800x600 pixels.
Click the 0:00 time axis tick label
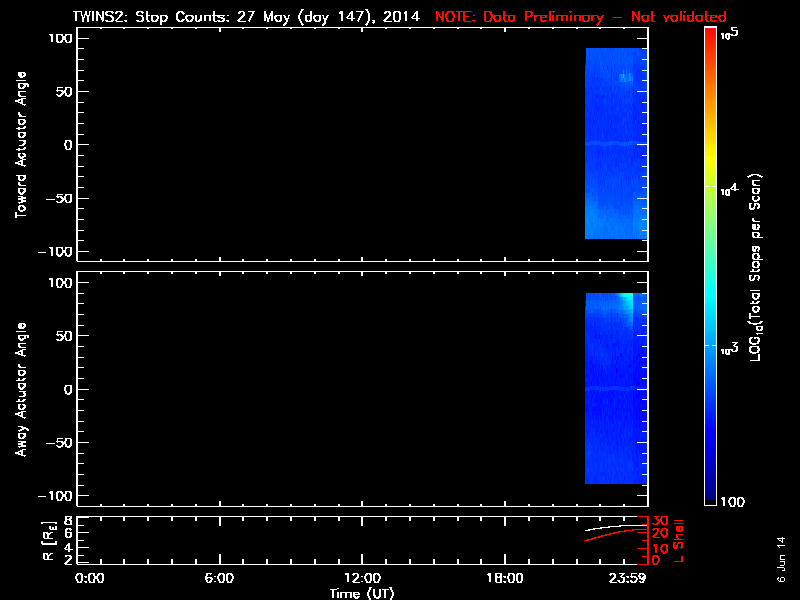point(89,578)
